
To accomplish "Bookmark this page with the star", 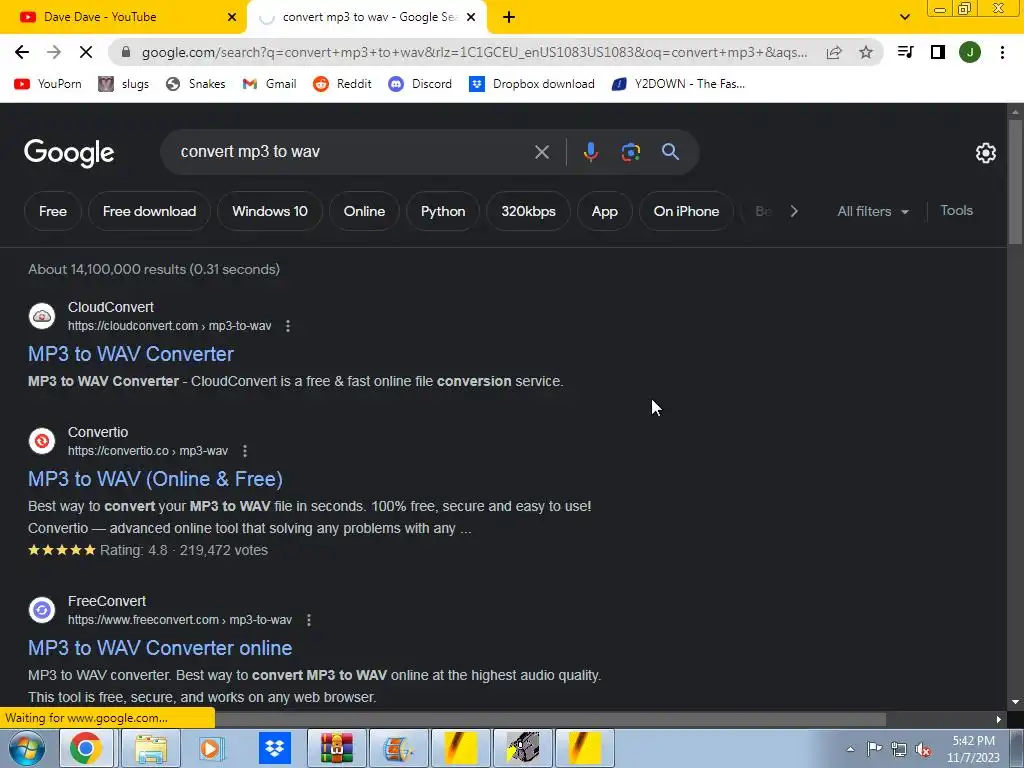I will click(866, 52).
